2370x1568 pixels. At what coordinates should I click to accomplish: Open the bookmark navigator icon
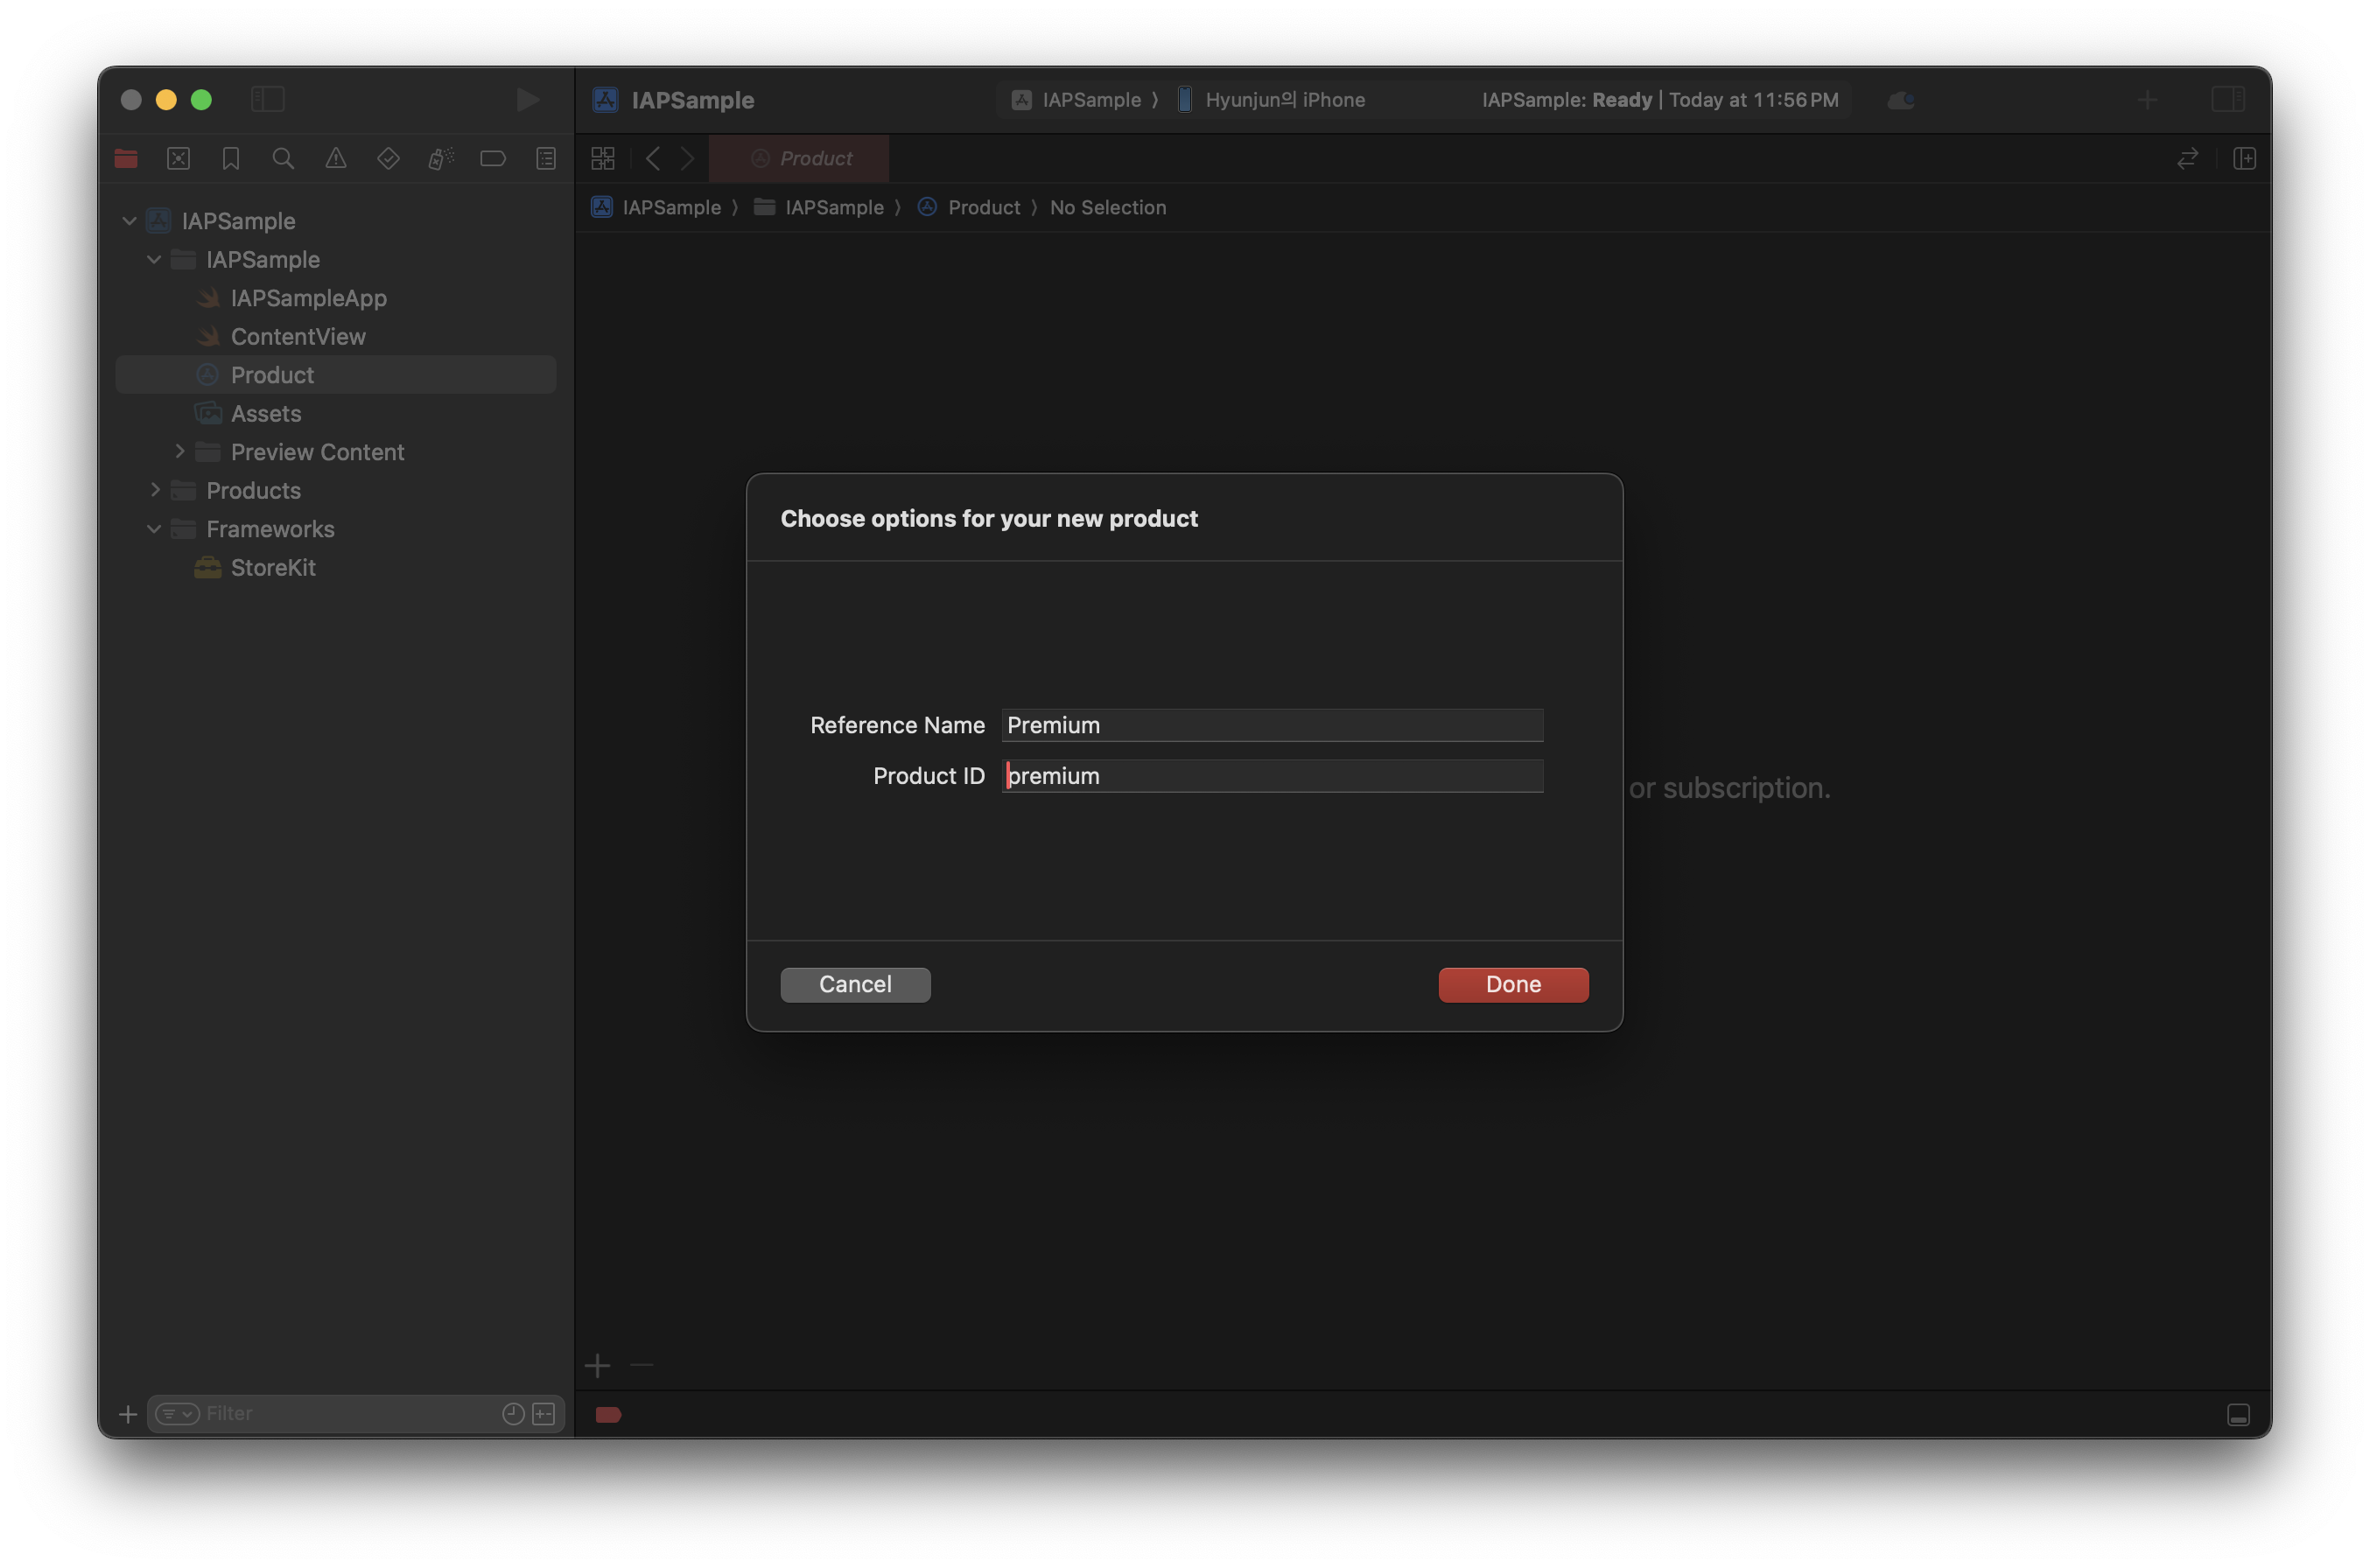(x=231, y=158)
